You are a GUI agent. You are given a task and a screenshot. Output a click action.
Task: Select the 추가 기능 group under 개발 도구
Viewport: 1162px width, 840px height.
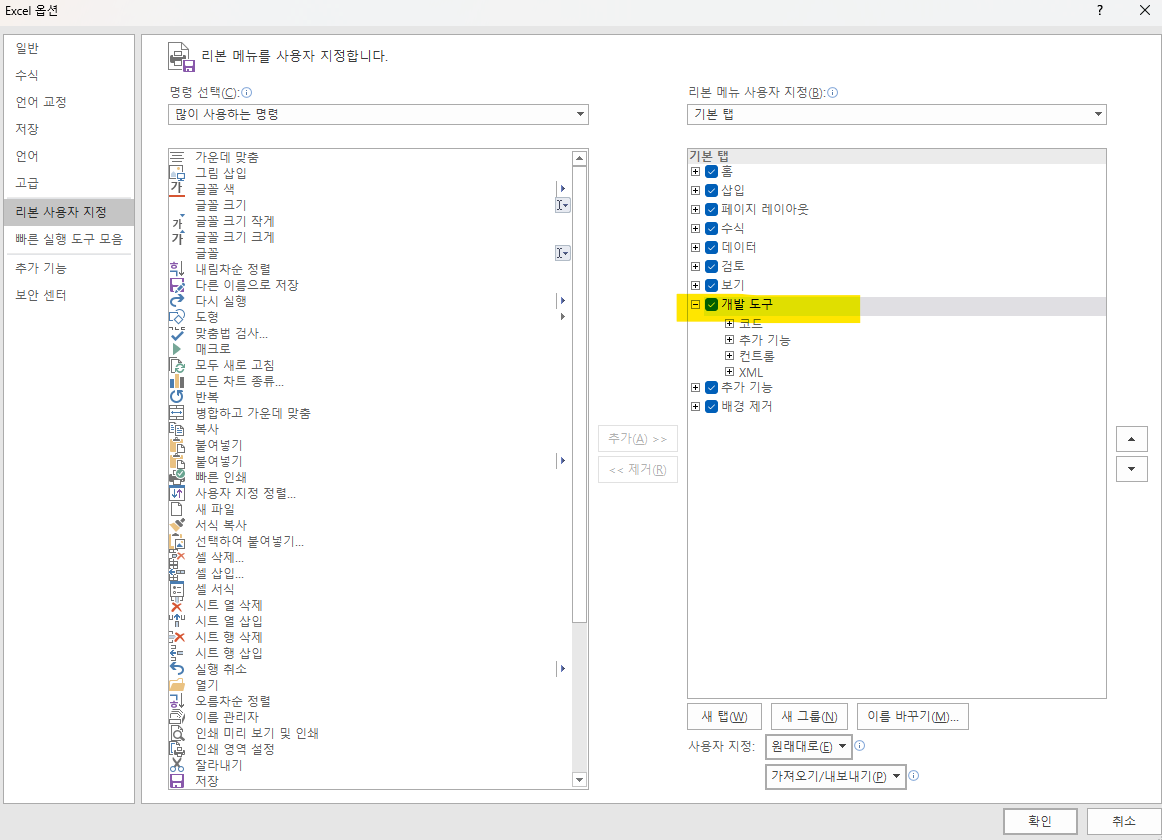click(x=765, y=340)
